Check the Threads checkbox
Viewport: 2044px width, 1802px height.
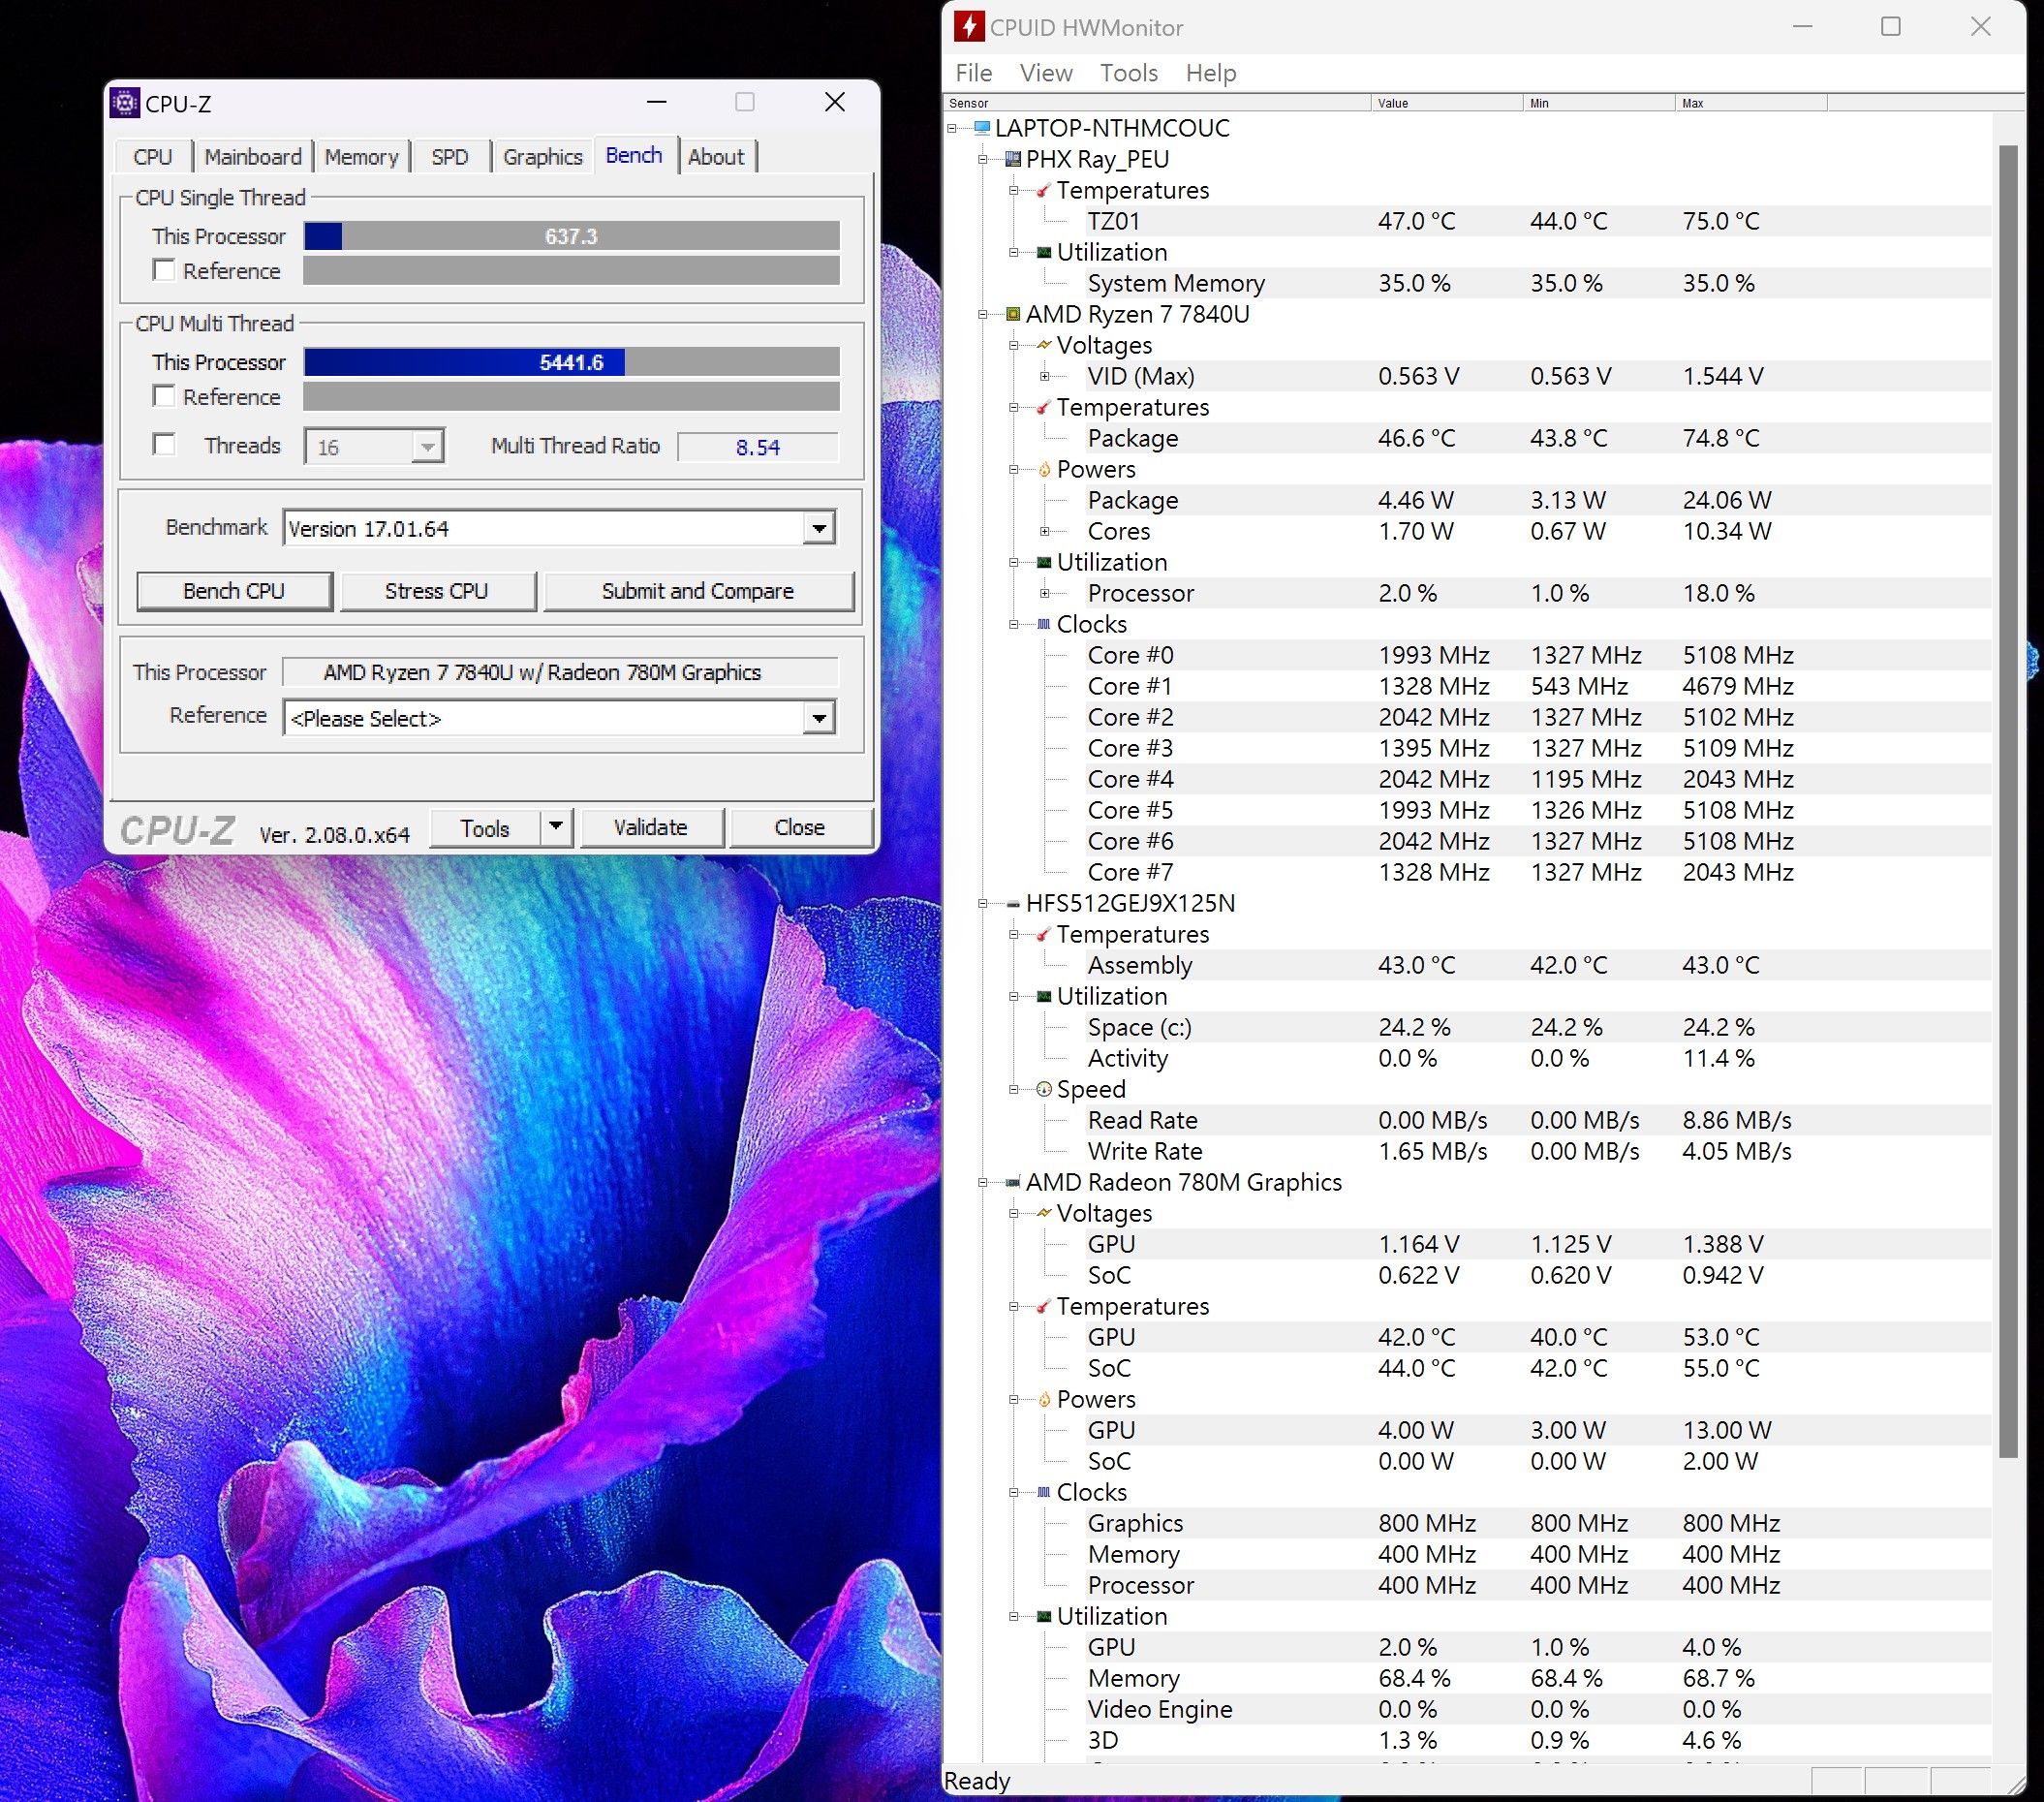164,445
